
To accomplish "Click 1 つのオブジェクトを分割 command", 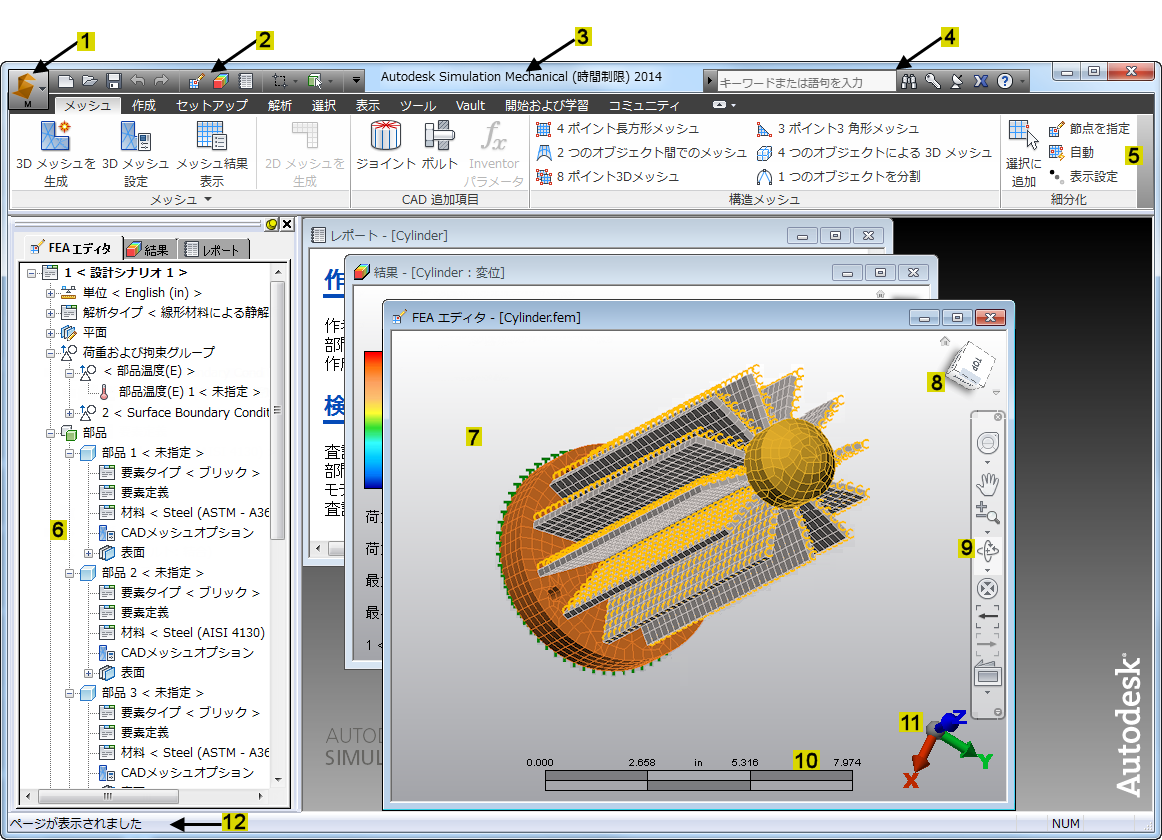I will click(838, 176).
